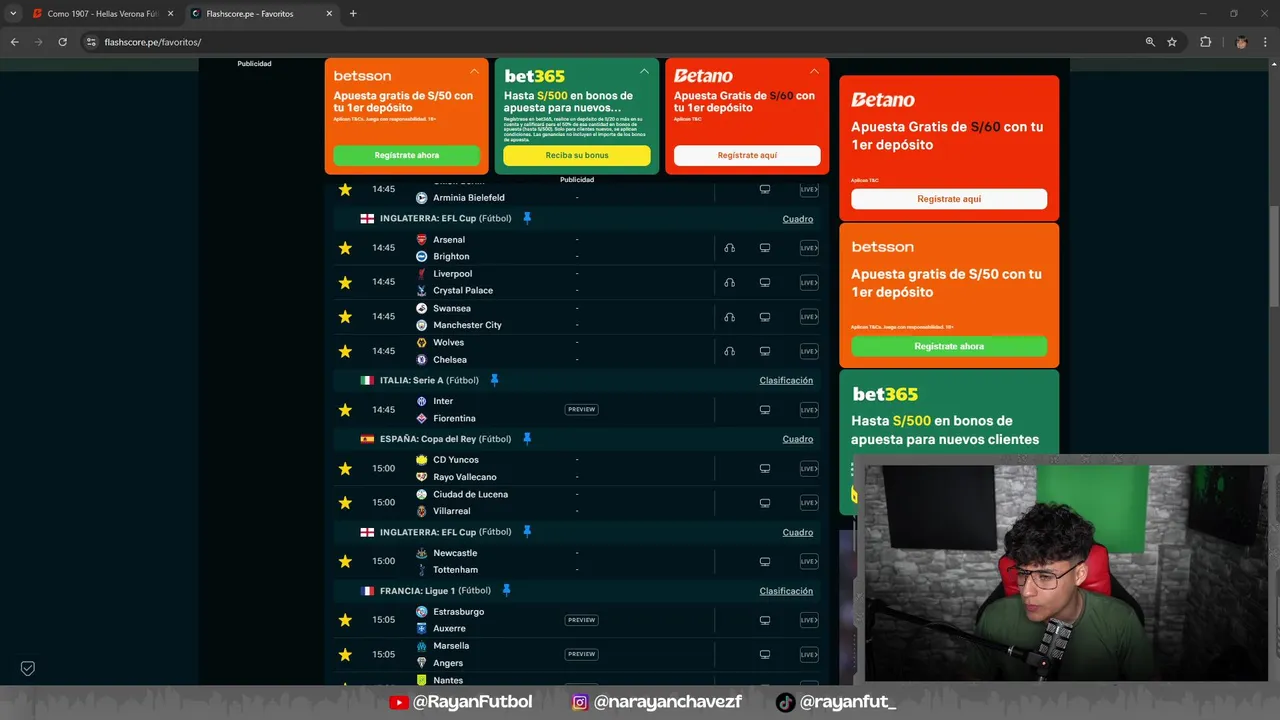Screen dimensions: 1280x720
Task: Click TV icon for Inter vs Fiorentina
Action: pos(765,410)
